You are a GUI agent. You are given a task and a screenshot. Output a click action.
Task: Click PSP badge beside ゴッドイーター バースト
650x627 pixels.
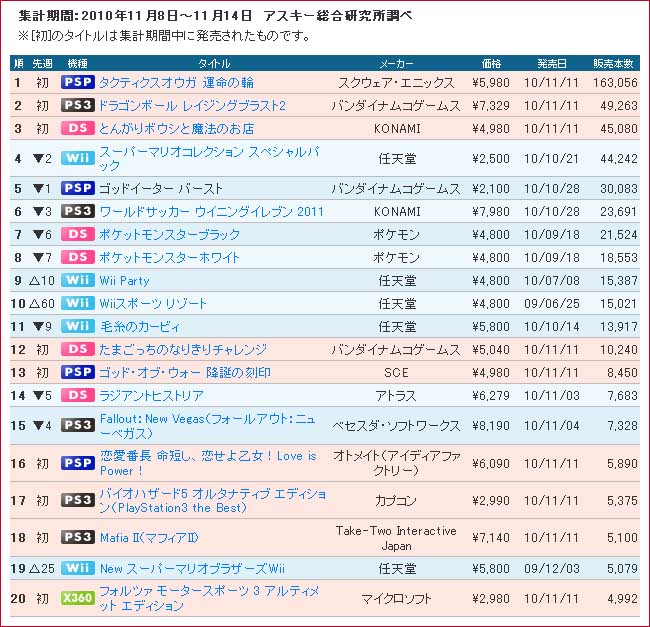[78, 188]
